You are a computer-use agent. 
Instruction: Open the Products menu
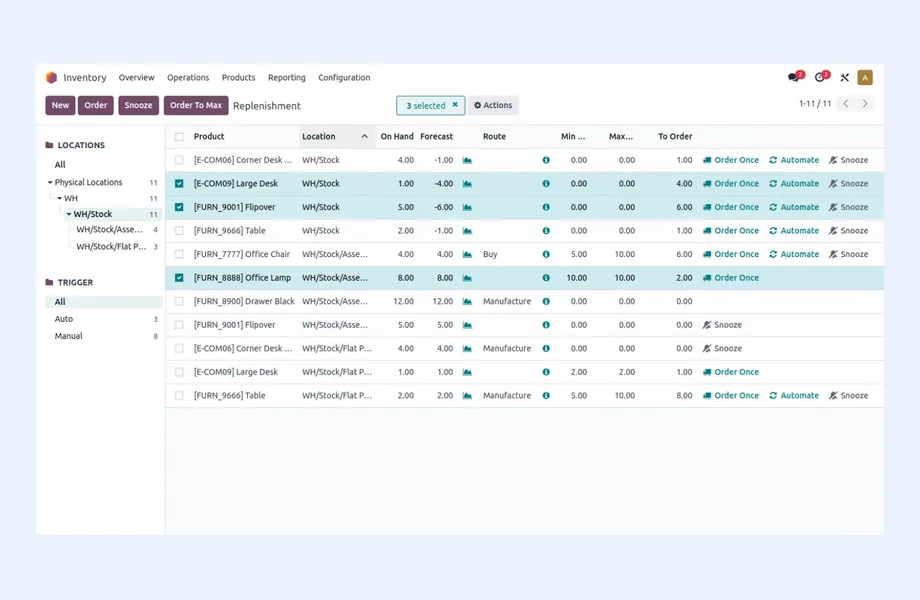[238, 77]
